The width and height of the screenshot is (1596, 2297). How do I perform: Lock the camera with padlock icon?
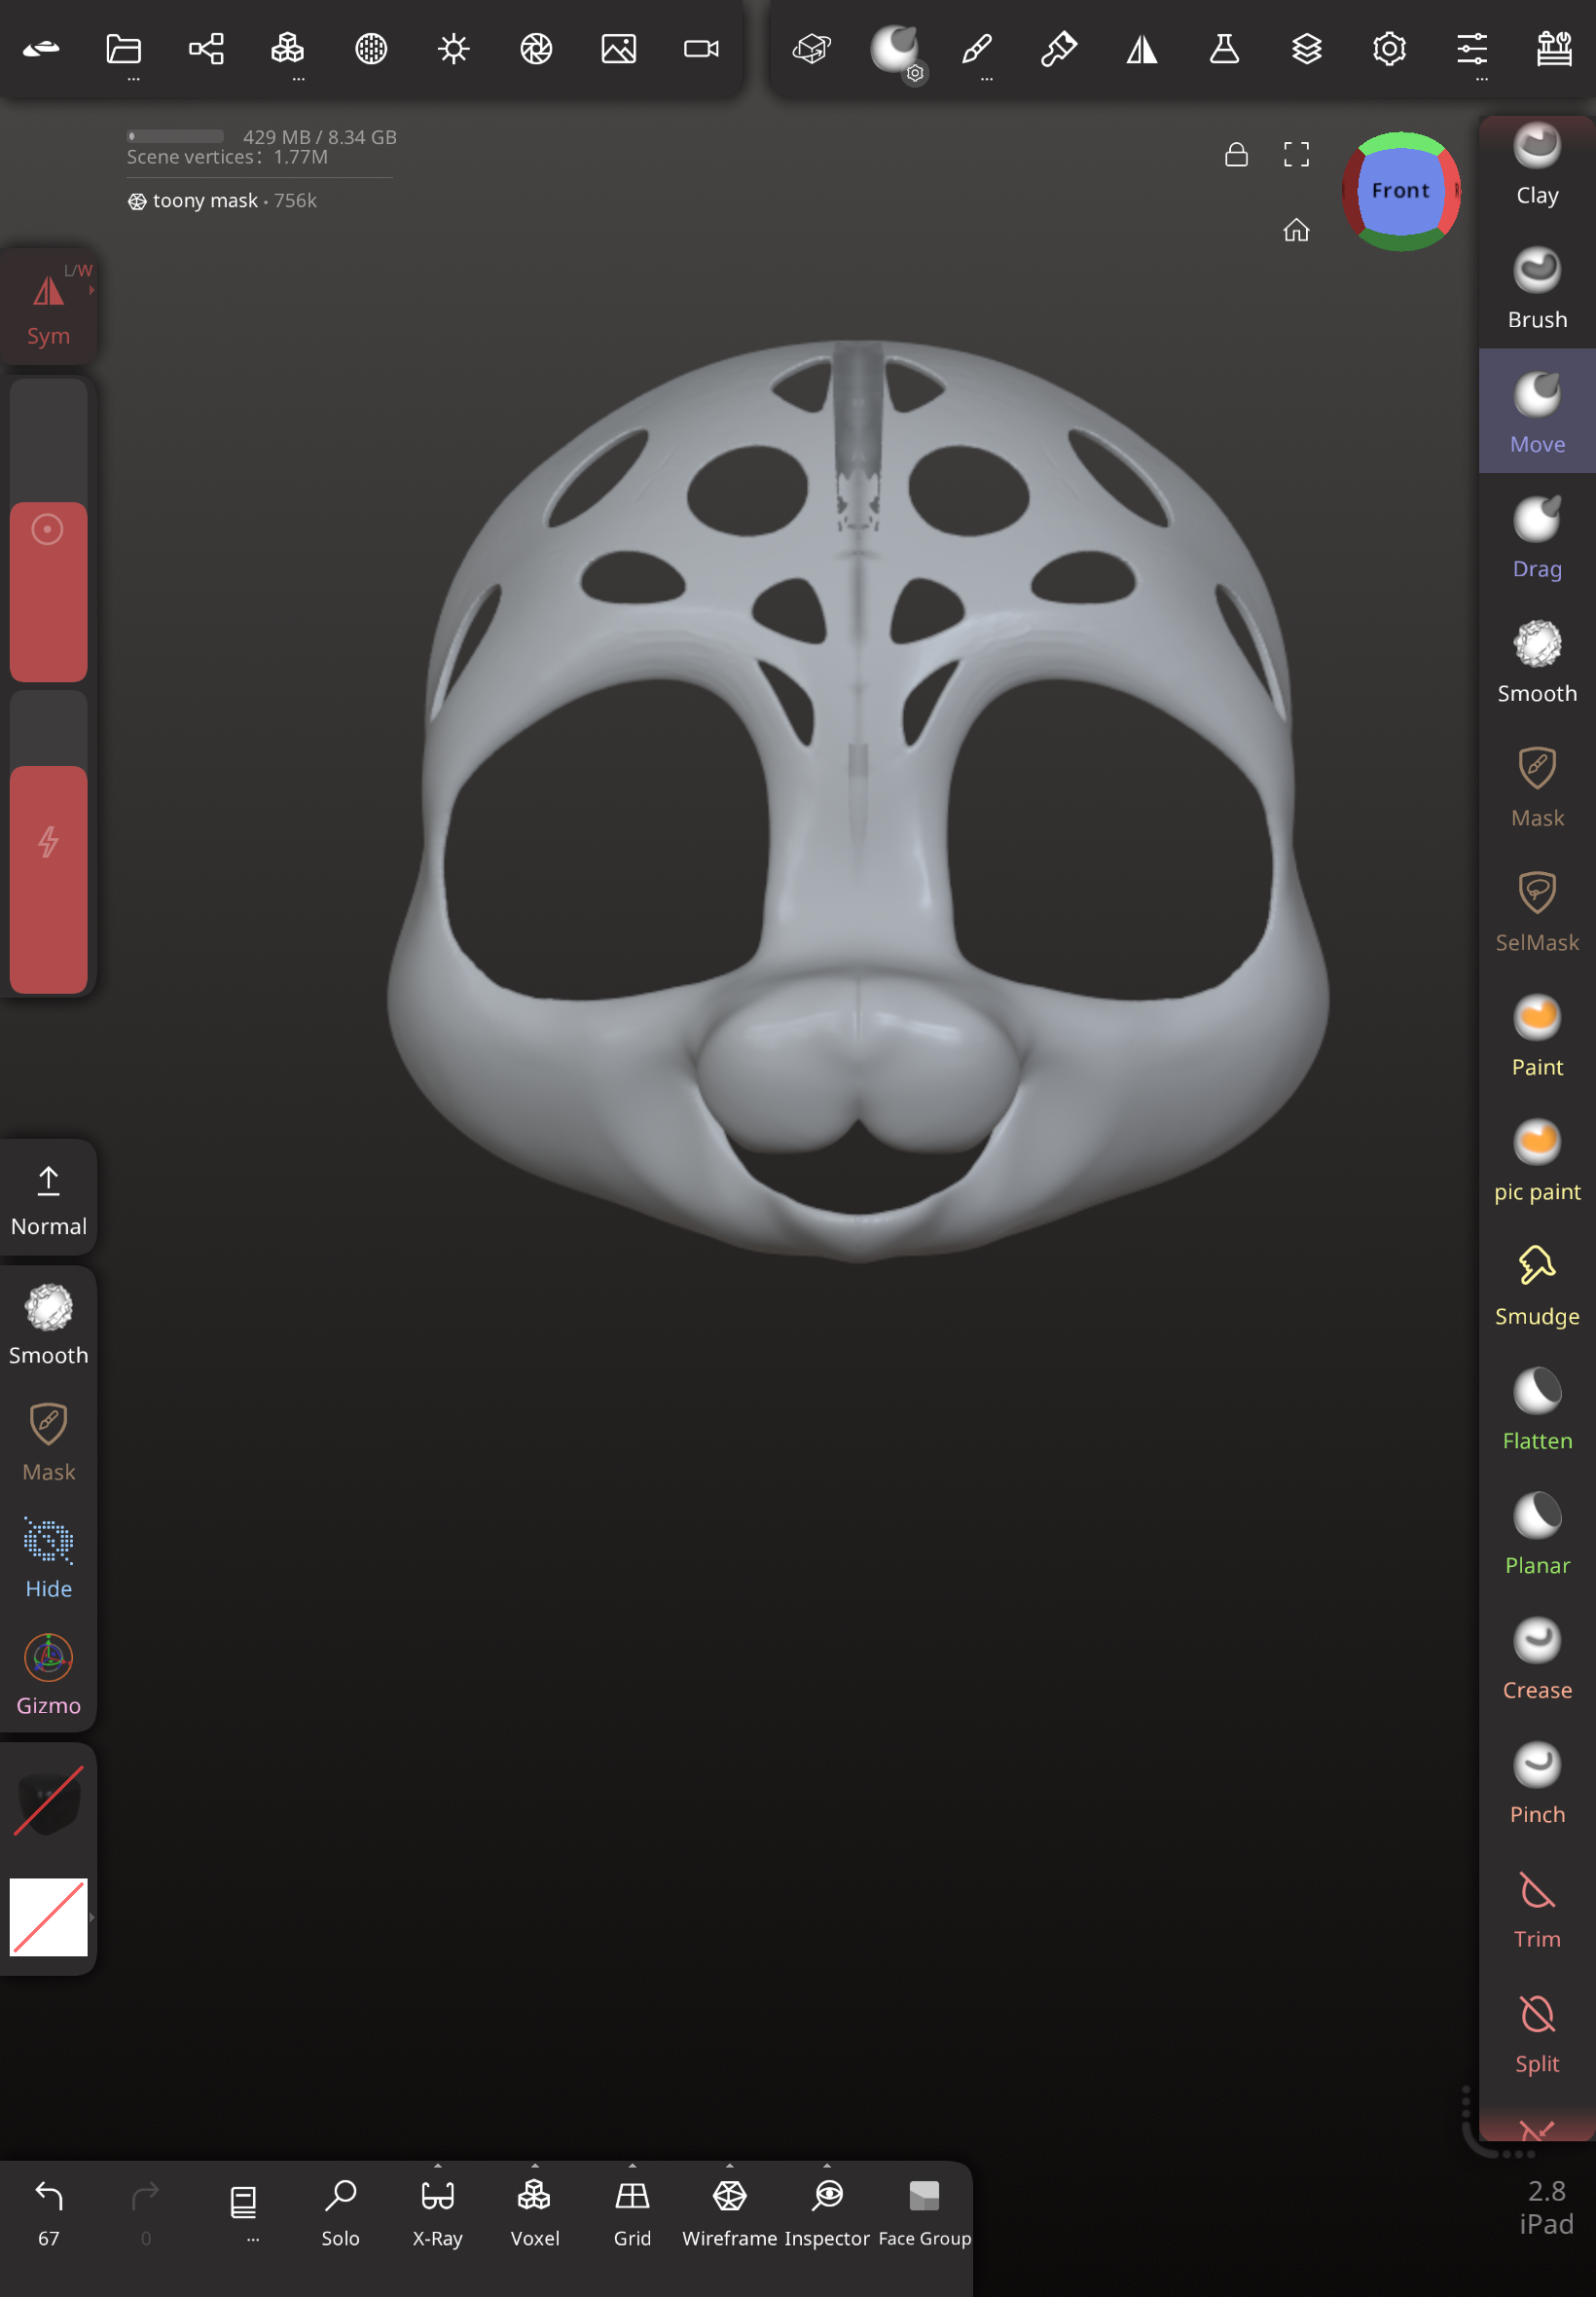(1236, 154)
